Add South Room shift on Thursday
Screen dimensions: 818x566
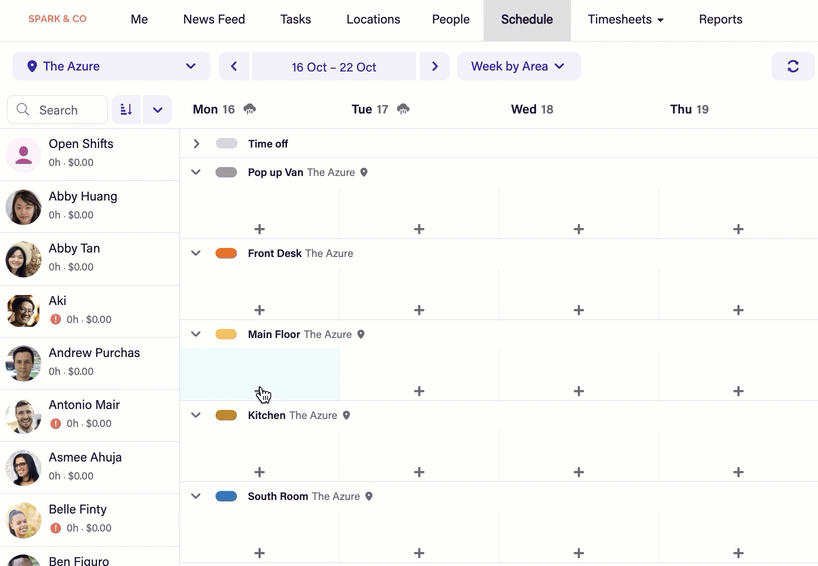(738, 553)
